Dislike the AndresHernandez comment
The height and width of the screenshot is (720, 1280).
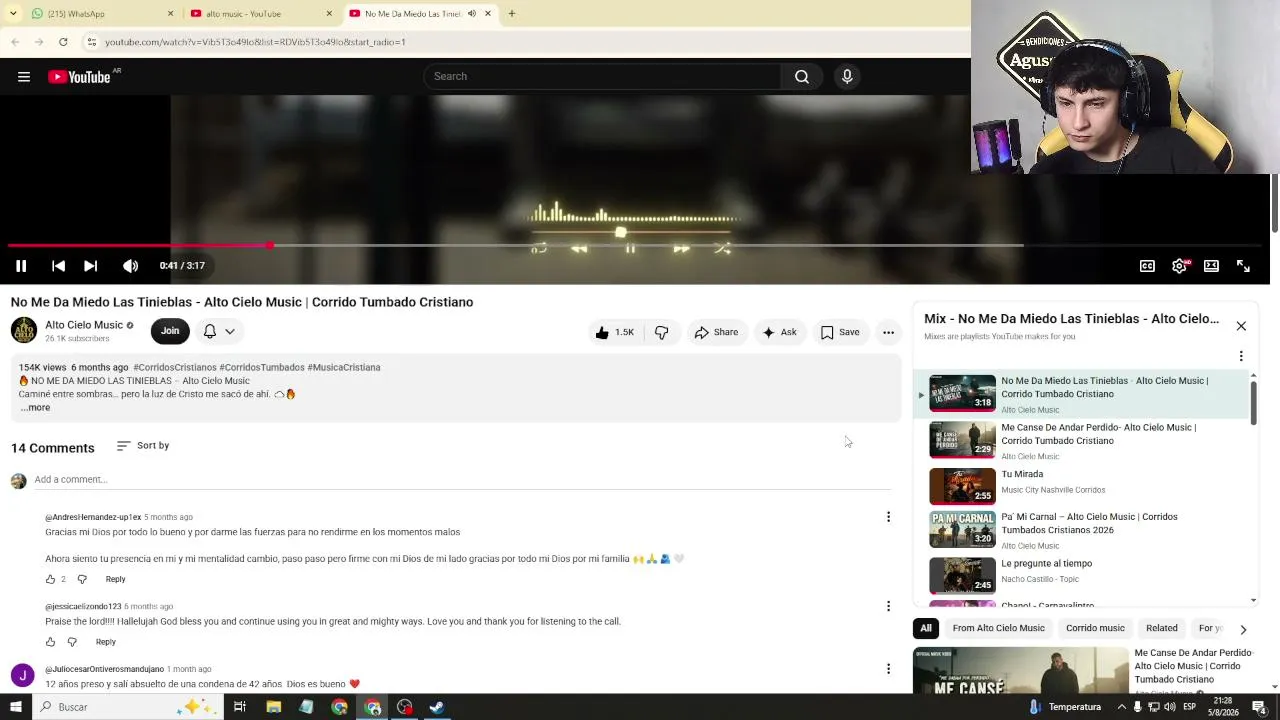(x=82, y=580)
